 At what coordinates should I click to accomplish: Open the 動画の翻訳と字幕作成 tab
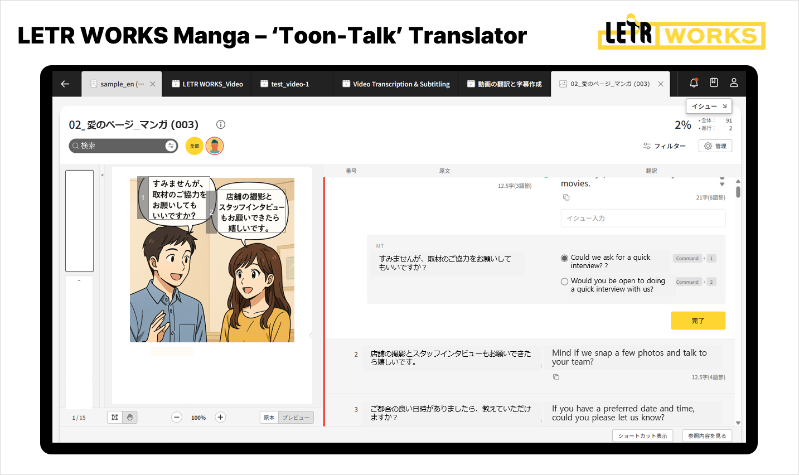pos(504,84)
